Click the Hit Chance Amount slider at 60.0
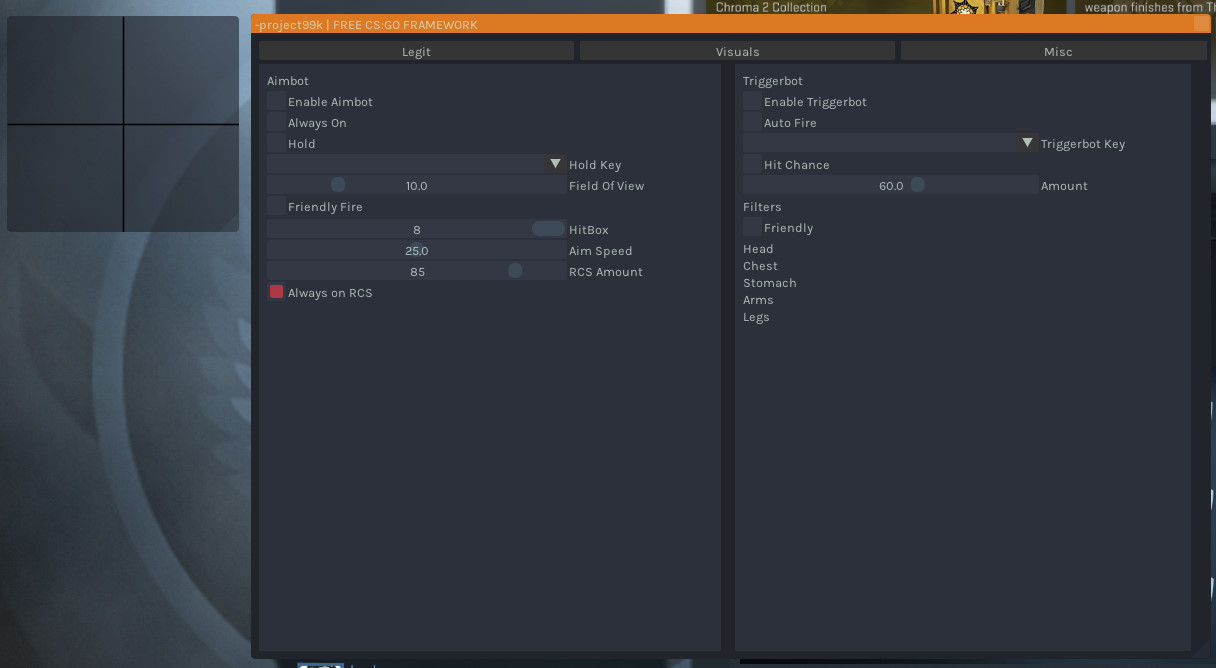The width and height of the screenshot is (1216, 668). pos(890,185)
